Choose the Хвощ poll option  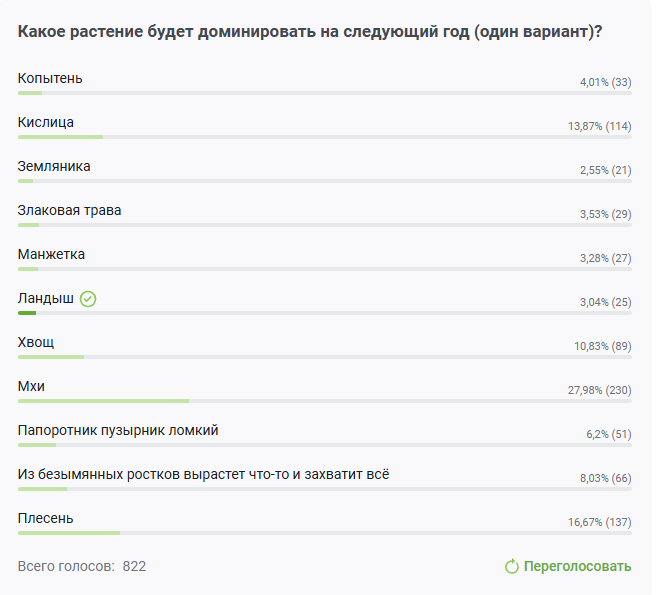pos(36,342)
